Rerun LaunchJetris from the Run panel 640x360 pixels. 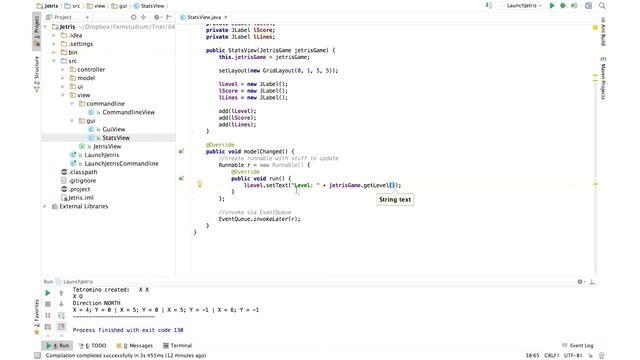[x=47, y=293]
